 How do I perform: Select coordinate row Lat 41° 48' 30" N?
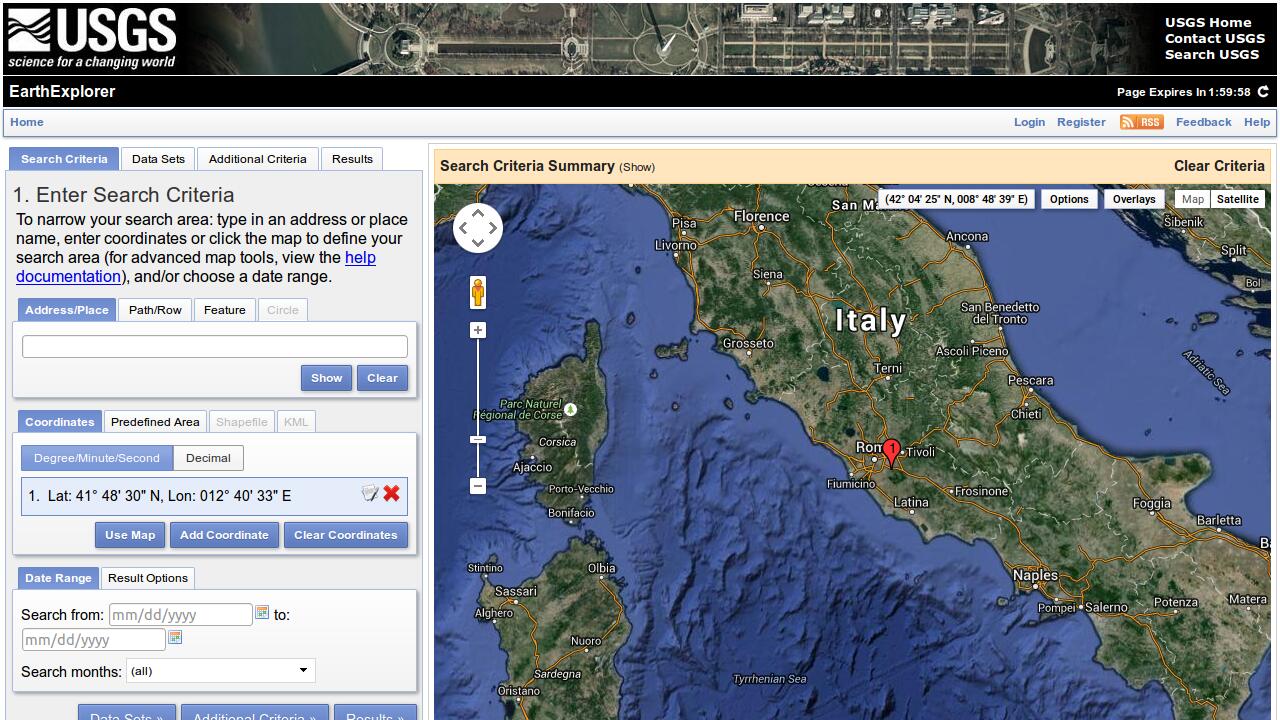pyautogui.click(x=214, y=496)
